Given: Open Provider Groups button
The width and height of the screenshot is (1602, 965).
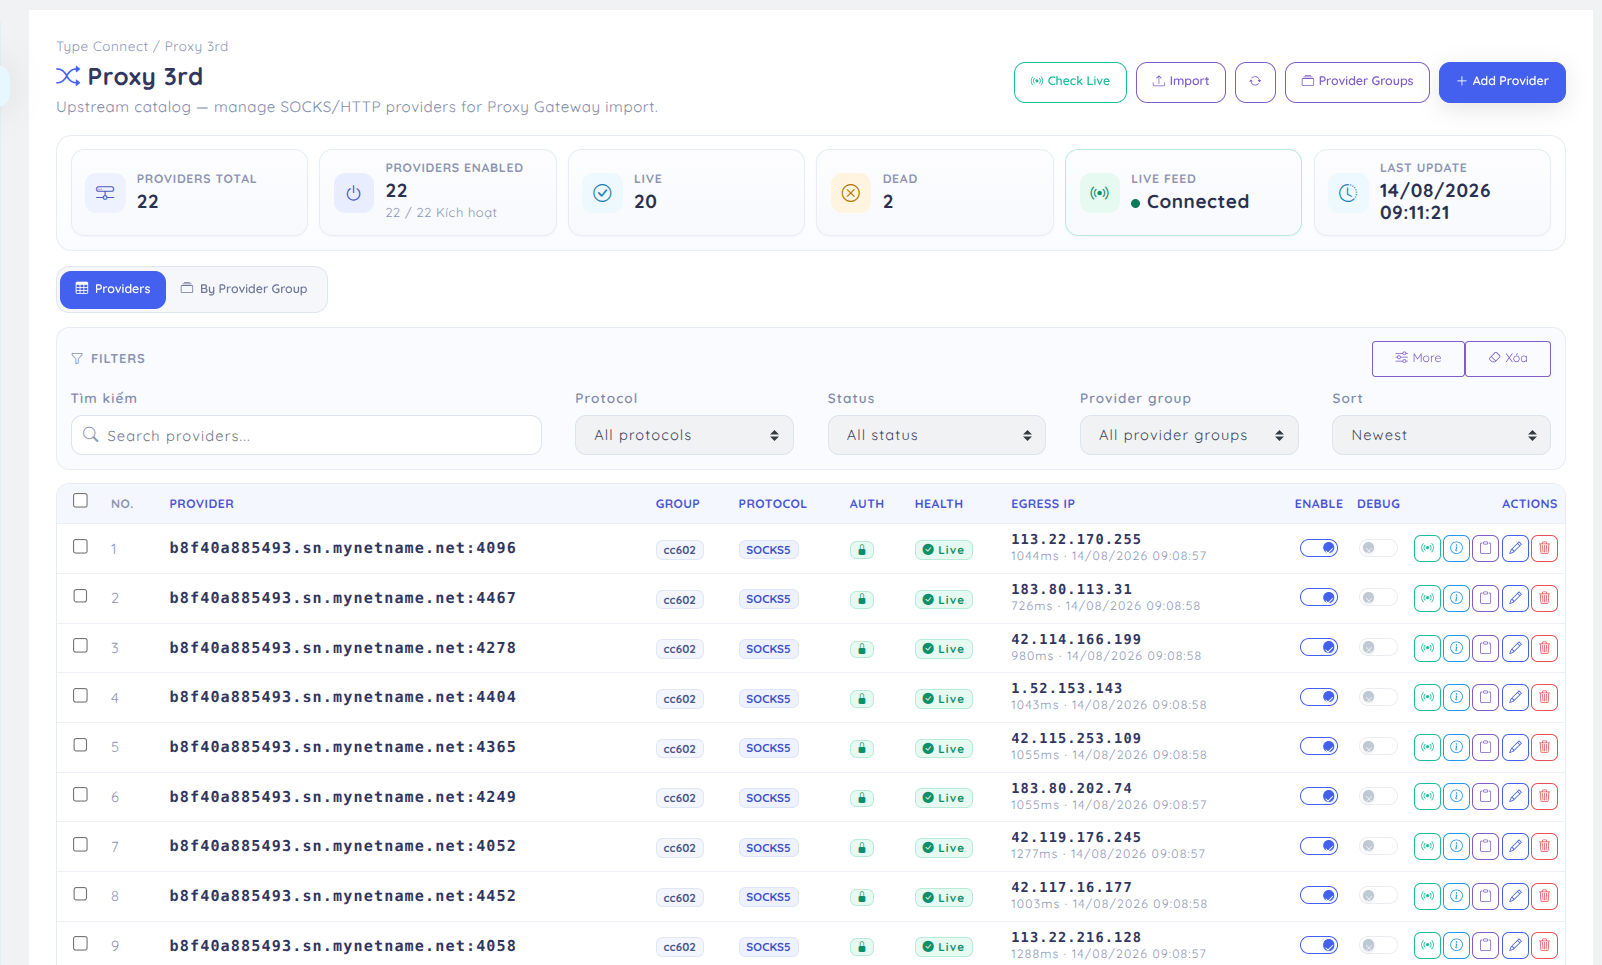Looking at the screenshot, I should coord(1357,82).
